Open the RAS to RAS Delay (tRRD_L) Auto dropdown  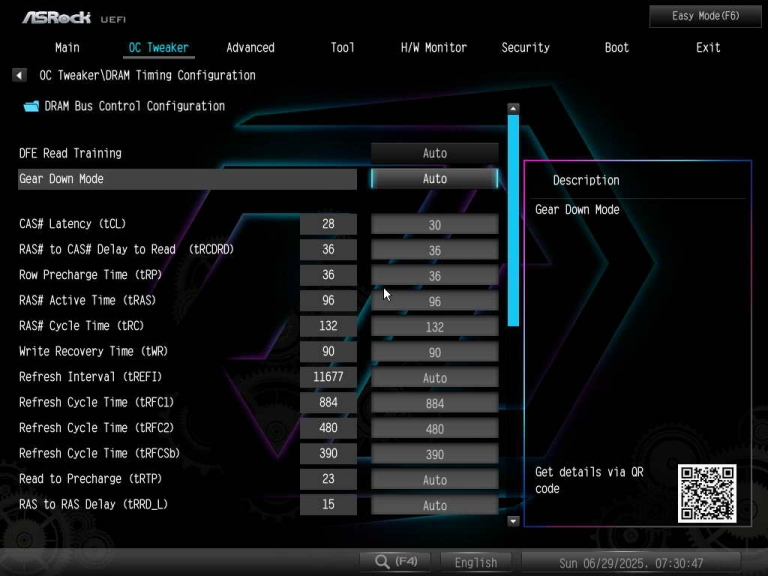point(434,505)
